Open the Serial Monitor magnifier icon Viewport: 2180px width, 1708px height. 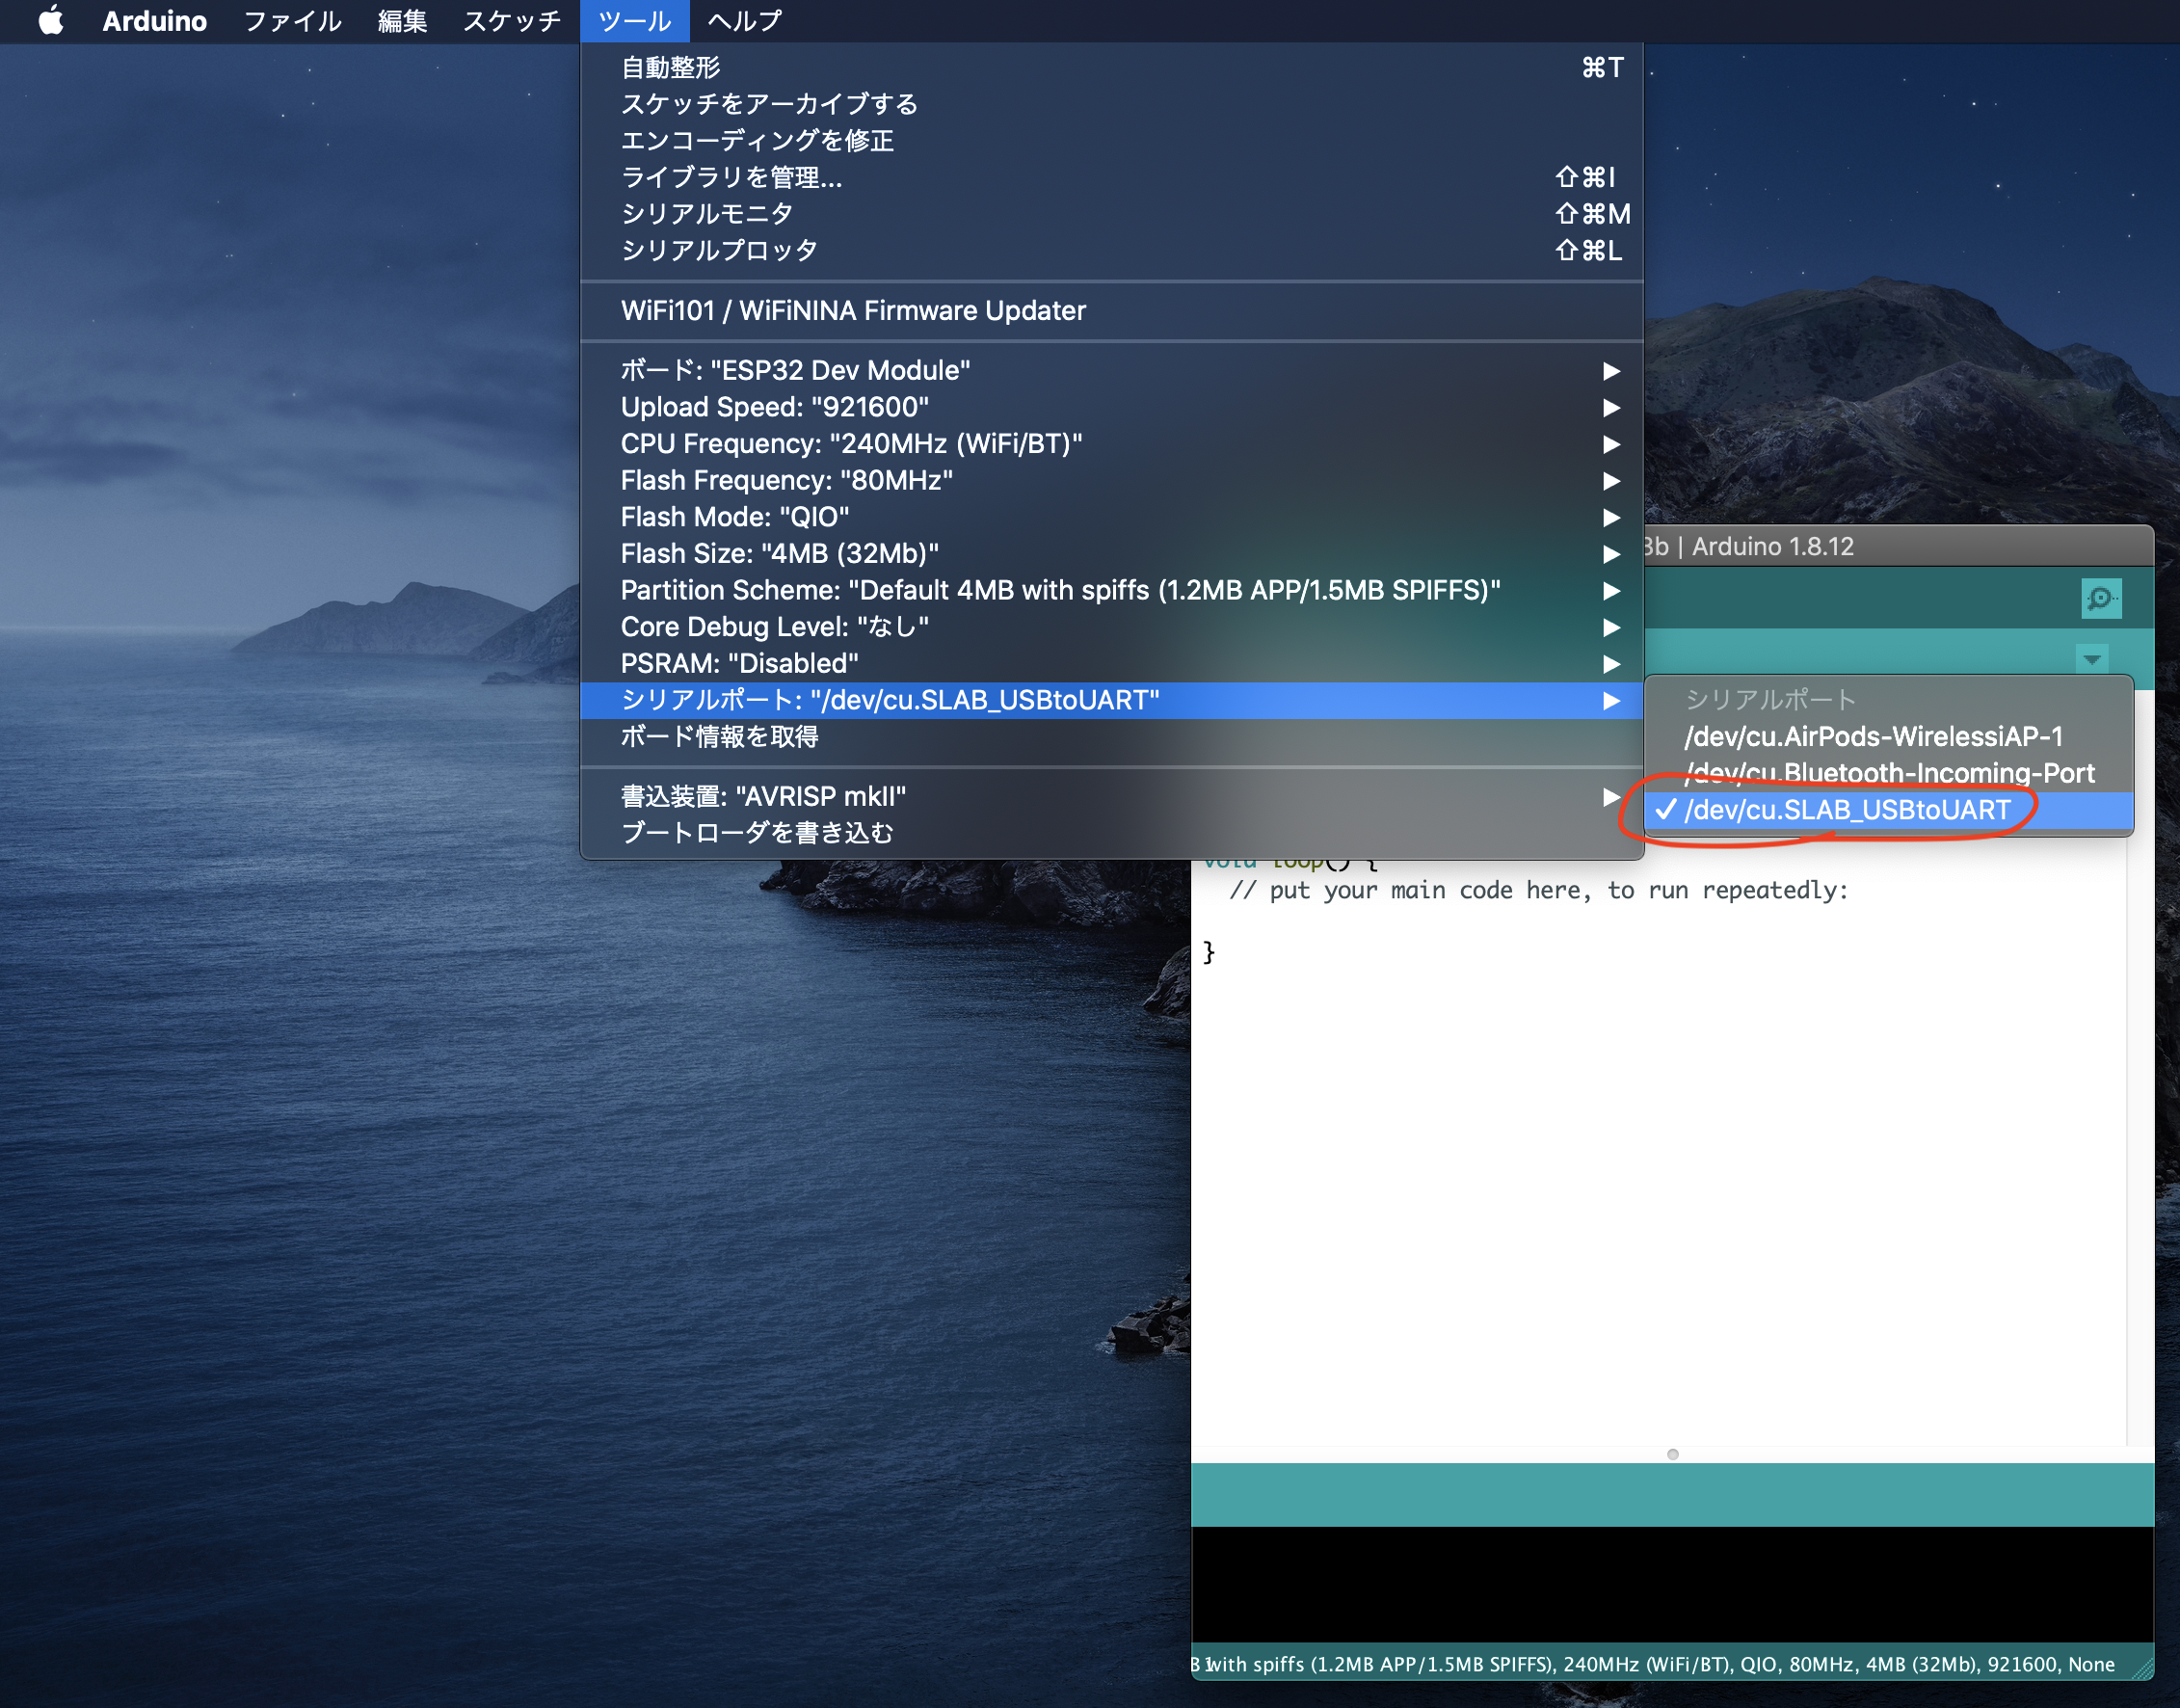pos(2100,599)
